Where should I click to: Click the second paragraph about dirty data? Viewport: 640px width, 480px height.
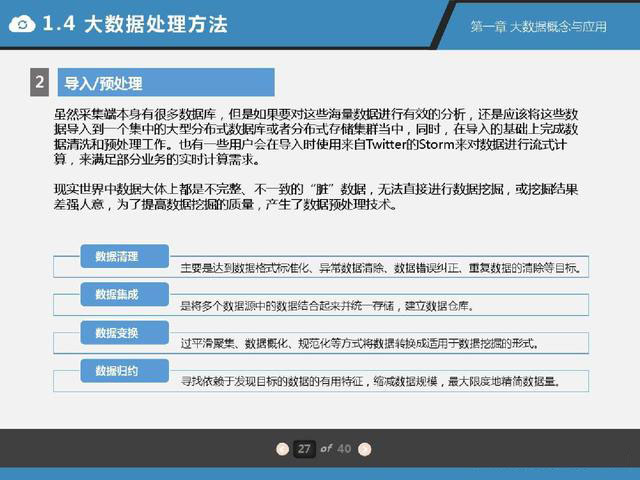320,197
